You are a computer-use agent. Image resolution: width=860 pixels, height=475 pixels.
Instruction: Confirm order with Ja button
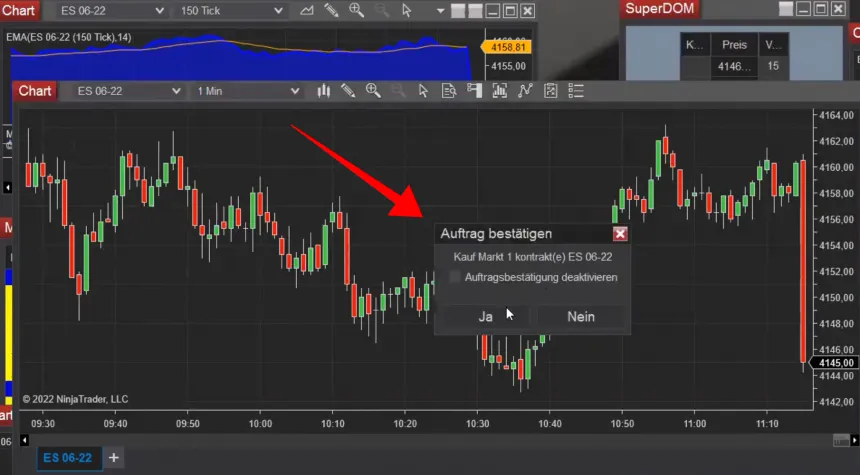tap(485, 316)
